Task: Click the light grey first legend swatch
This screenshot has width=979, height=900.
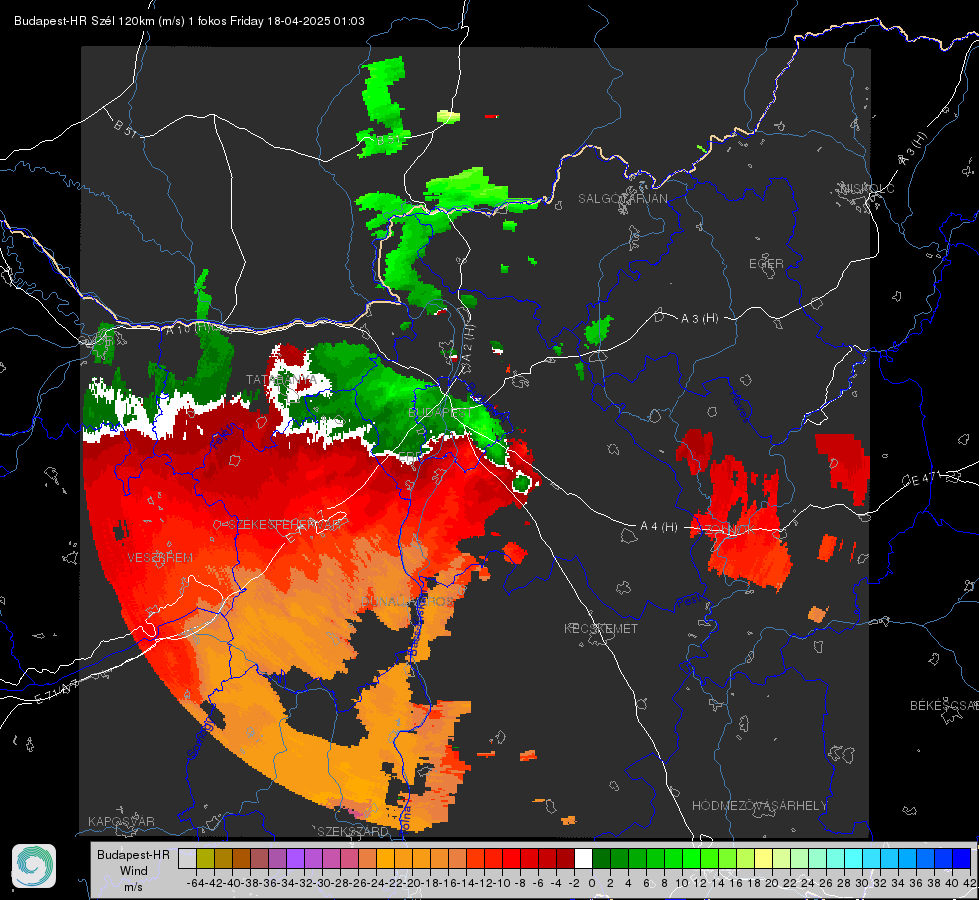Action: pyautogui.click(x=187, y=858)
